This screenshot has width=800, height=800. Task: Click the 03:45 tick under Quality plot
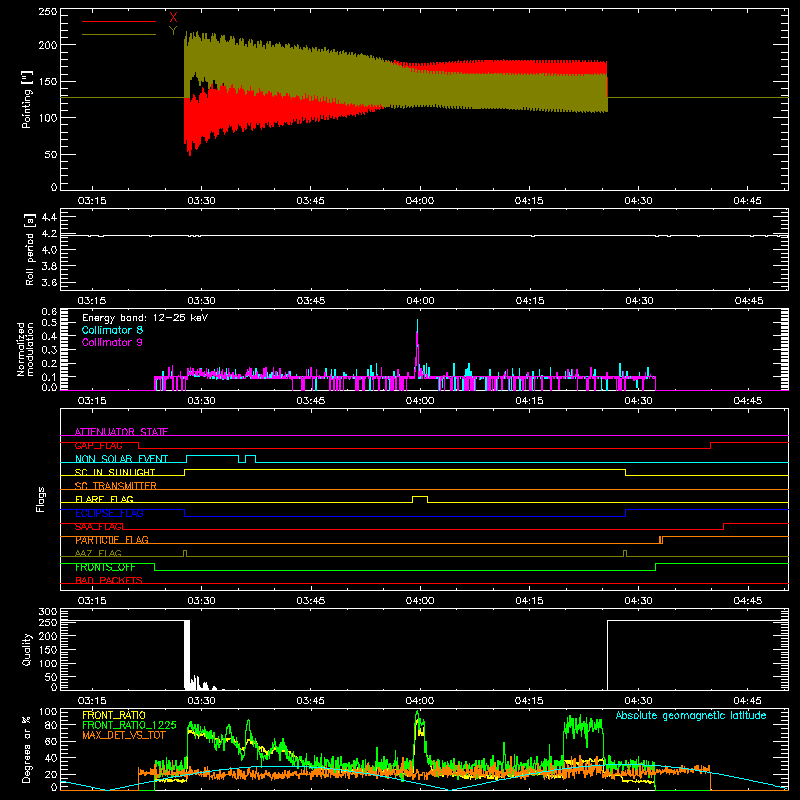coord(310,701)
